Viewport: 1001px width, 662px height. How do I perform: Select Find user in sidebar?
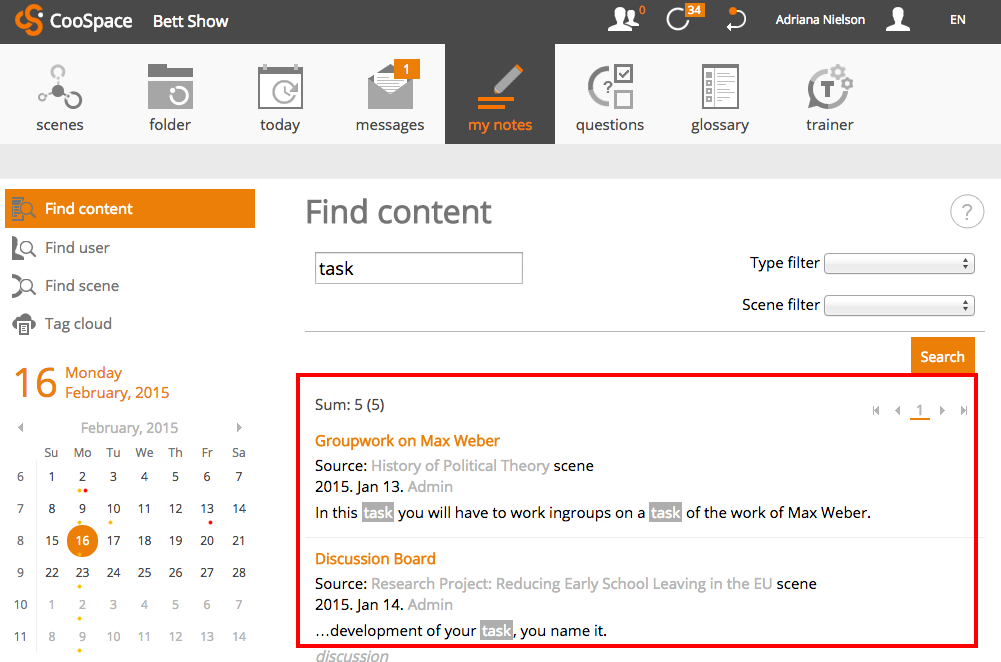(x=77, y=248)
